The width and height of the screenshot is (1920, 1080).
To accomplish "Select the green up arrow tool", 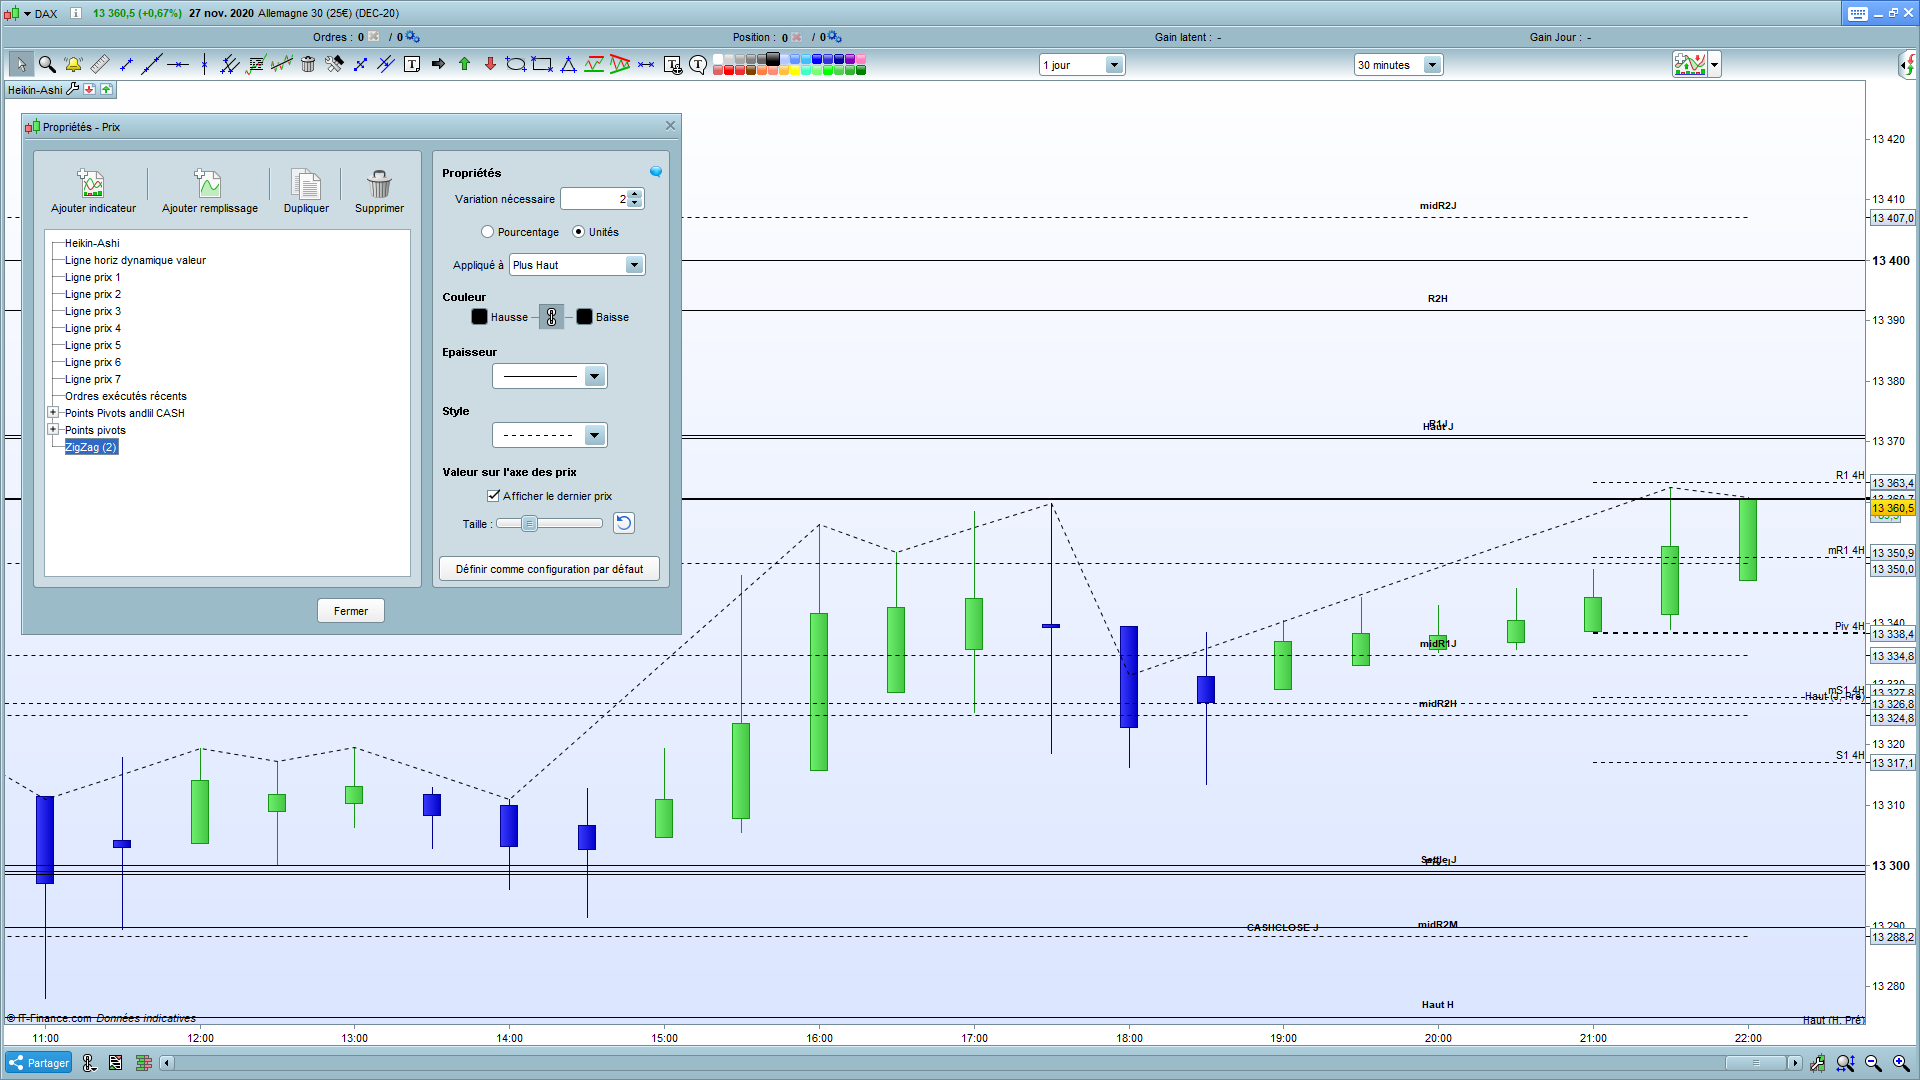I will pyautogui.click(x=464, y=65).
